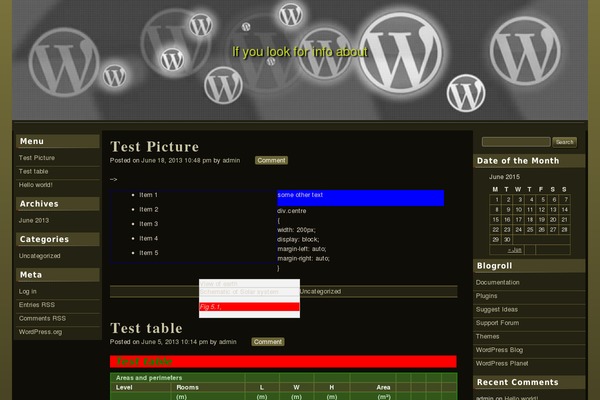This screenshot has height=400, width=600.
Task: Open the Test table post title
Action: 146,328
